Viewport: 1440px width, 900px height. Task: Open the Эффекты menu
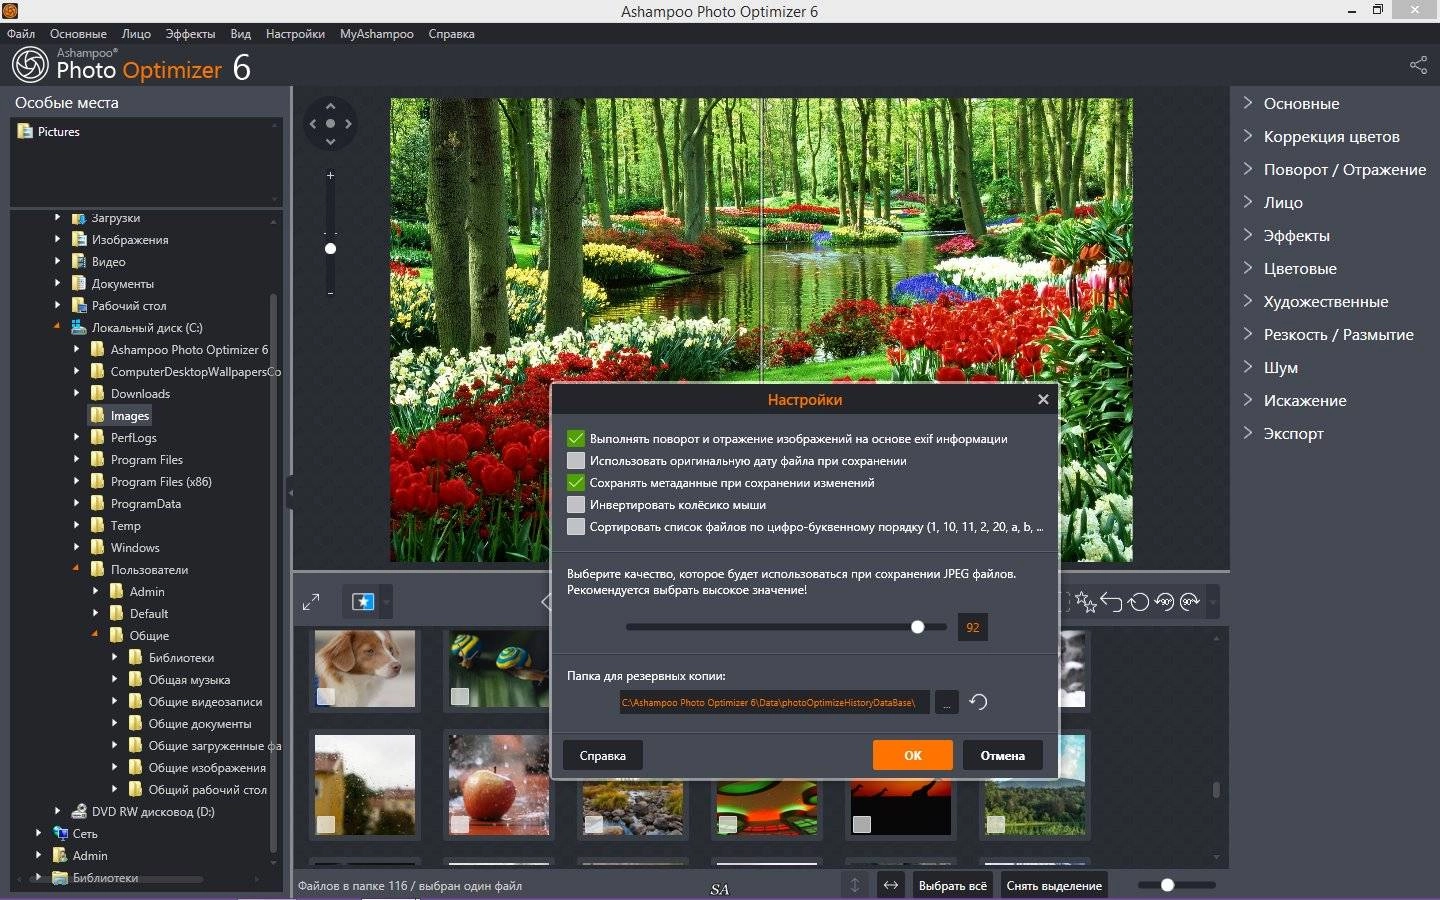pos(190,33)
